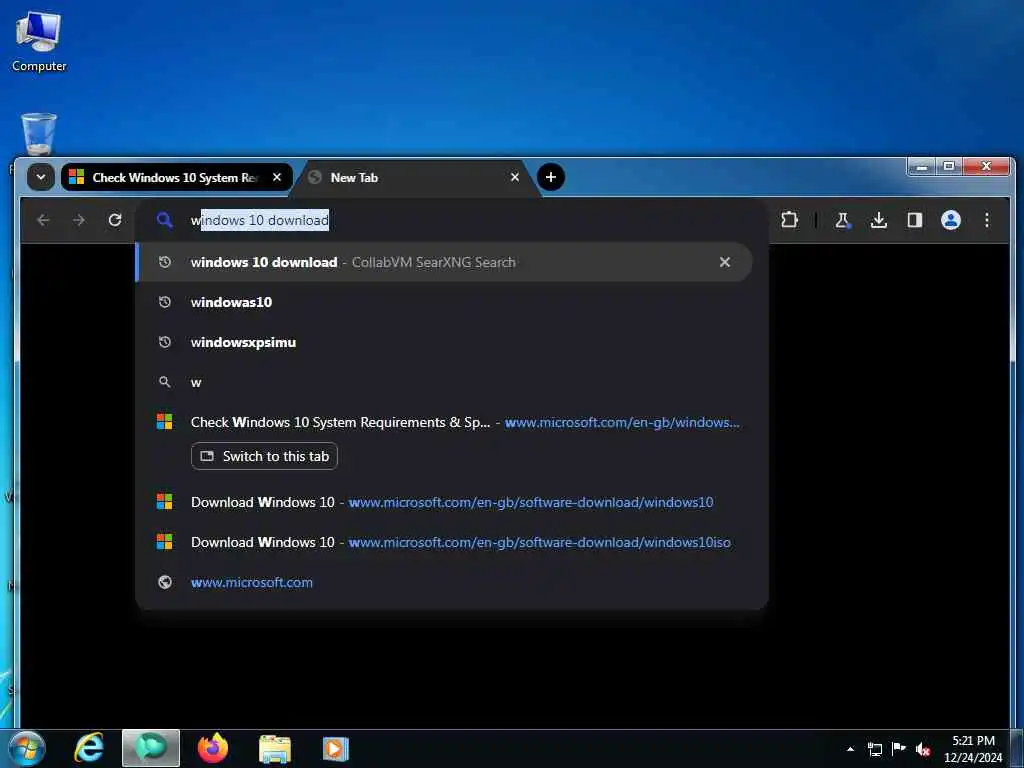Screen dimensions: 1024x768
Task: Click Microsoft logo beside windows10iso suggestion
Action: click(x=165, y=542)
